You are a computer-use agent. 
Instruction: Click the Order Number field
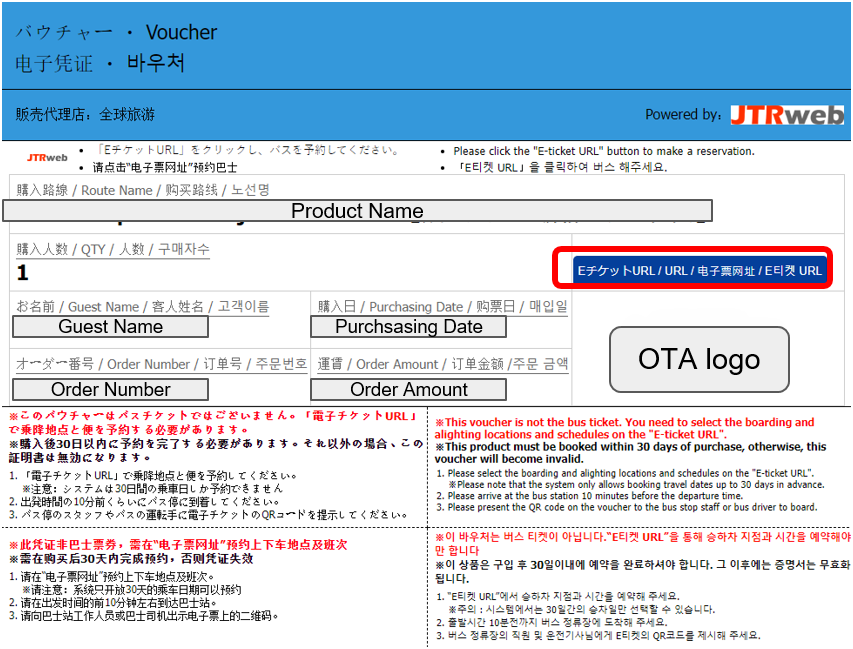coord(110,390)
